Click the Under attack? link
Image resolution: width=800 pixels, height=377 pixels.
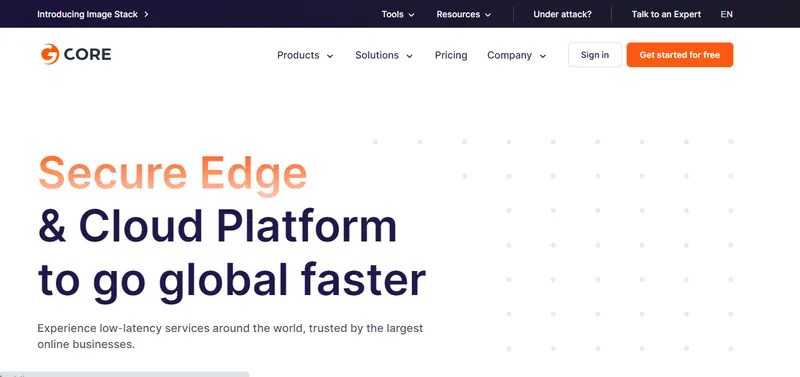tap(562, 14)
